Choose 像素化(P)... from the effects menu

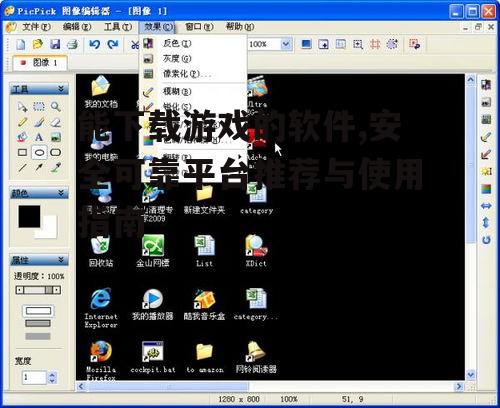coord(193,74)
